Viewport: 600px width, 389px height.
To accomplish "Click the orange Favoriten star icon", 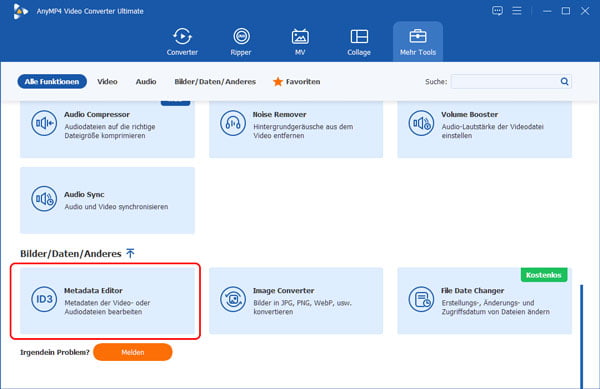I will click(x=278, y=81).
